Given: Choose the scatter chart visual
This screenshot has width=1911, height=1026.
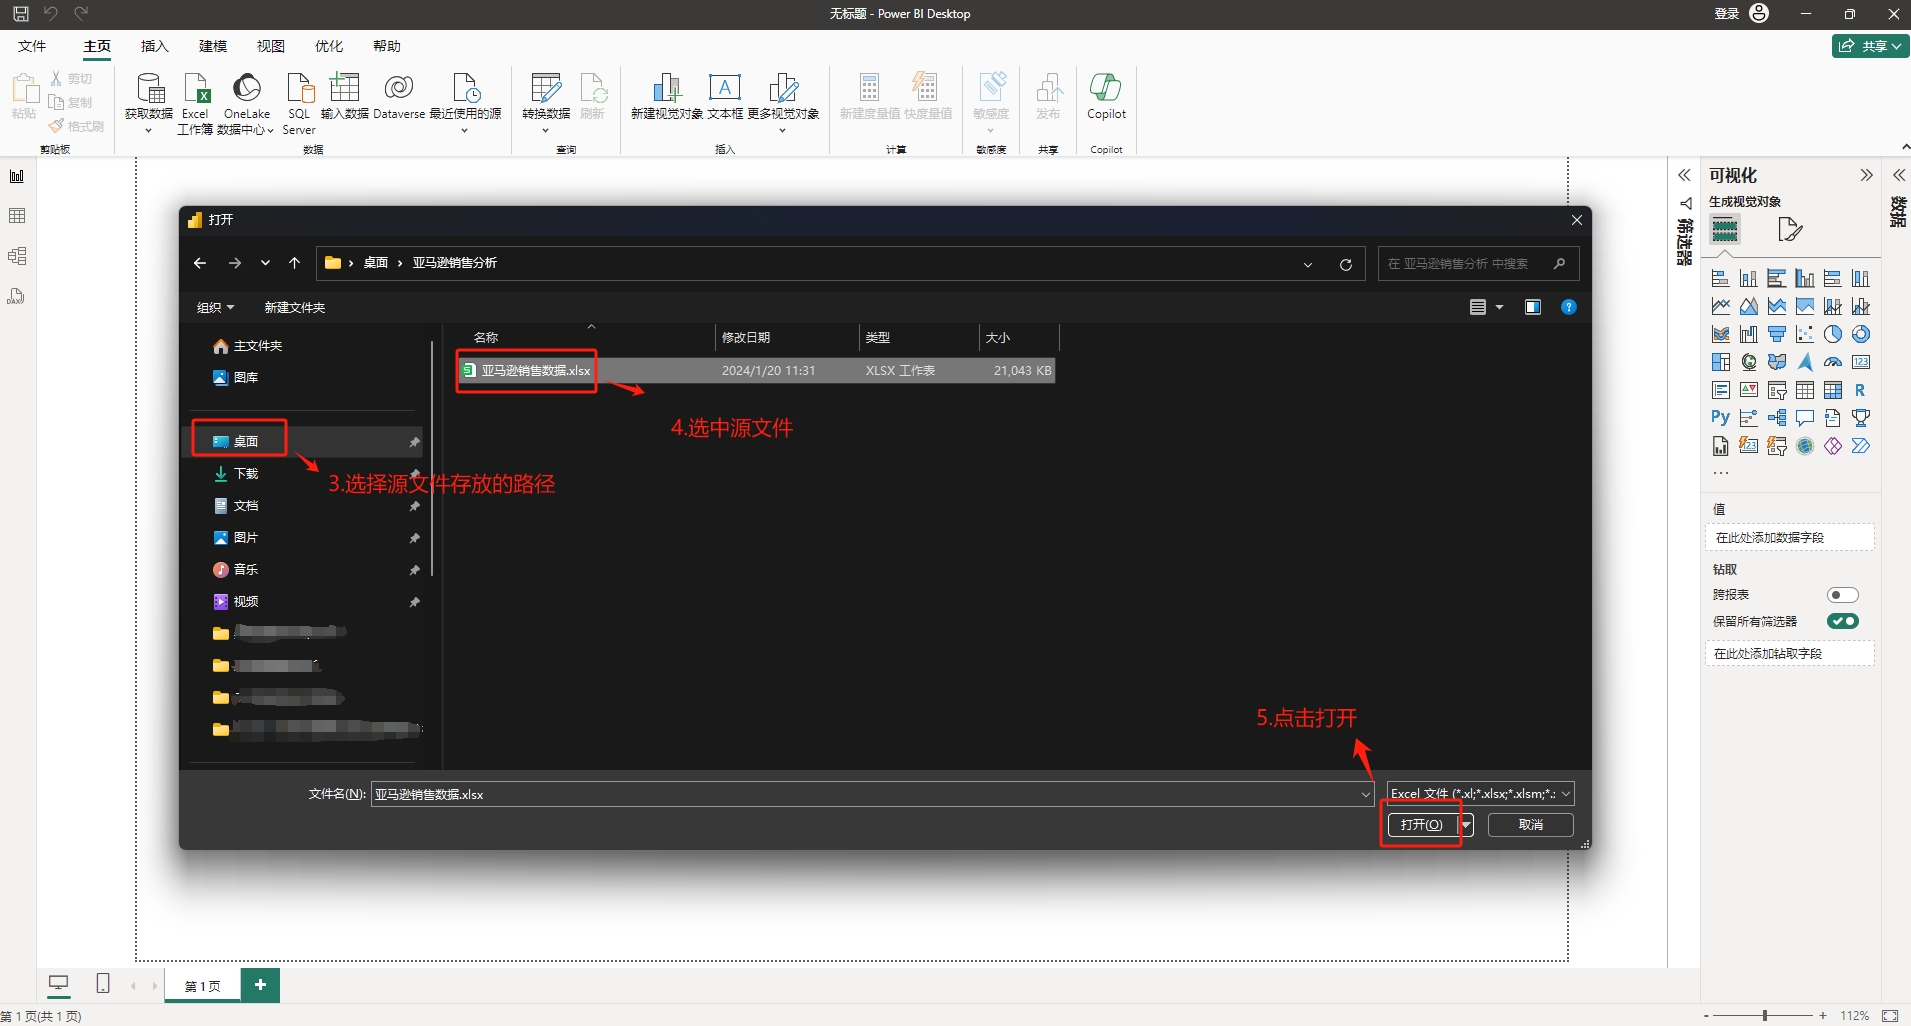Looking at the screenshot, I should coord(1805,334).
